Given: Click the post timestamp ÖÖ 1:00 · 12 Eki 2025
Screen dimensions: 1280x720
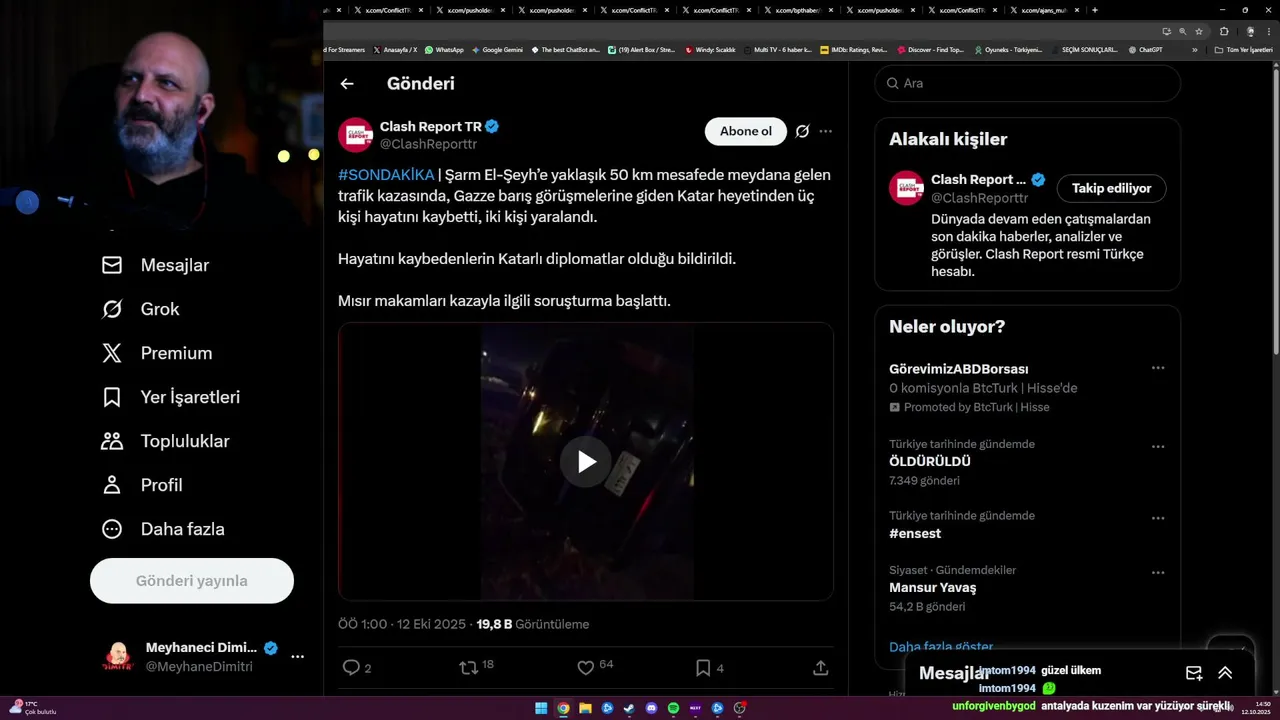Looking at the screenshot, I should 402,624.
